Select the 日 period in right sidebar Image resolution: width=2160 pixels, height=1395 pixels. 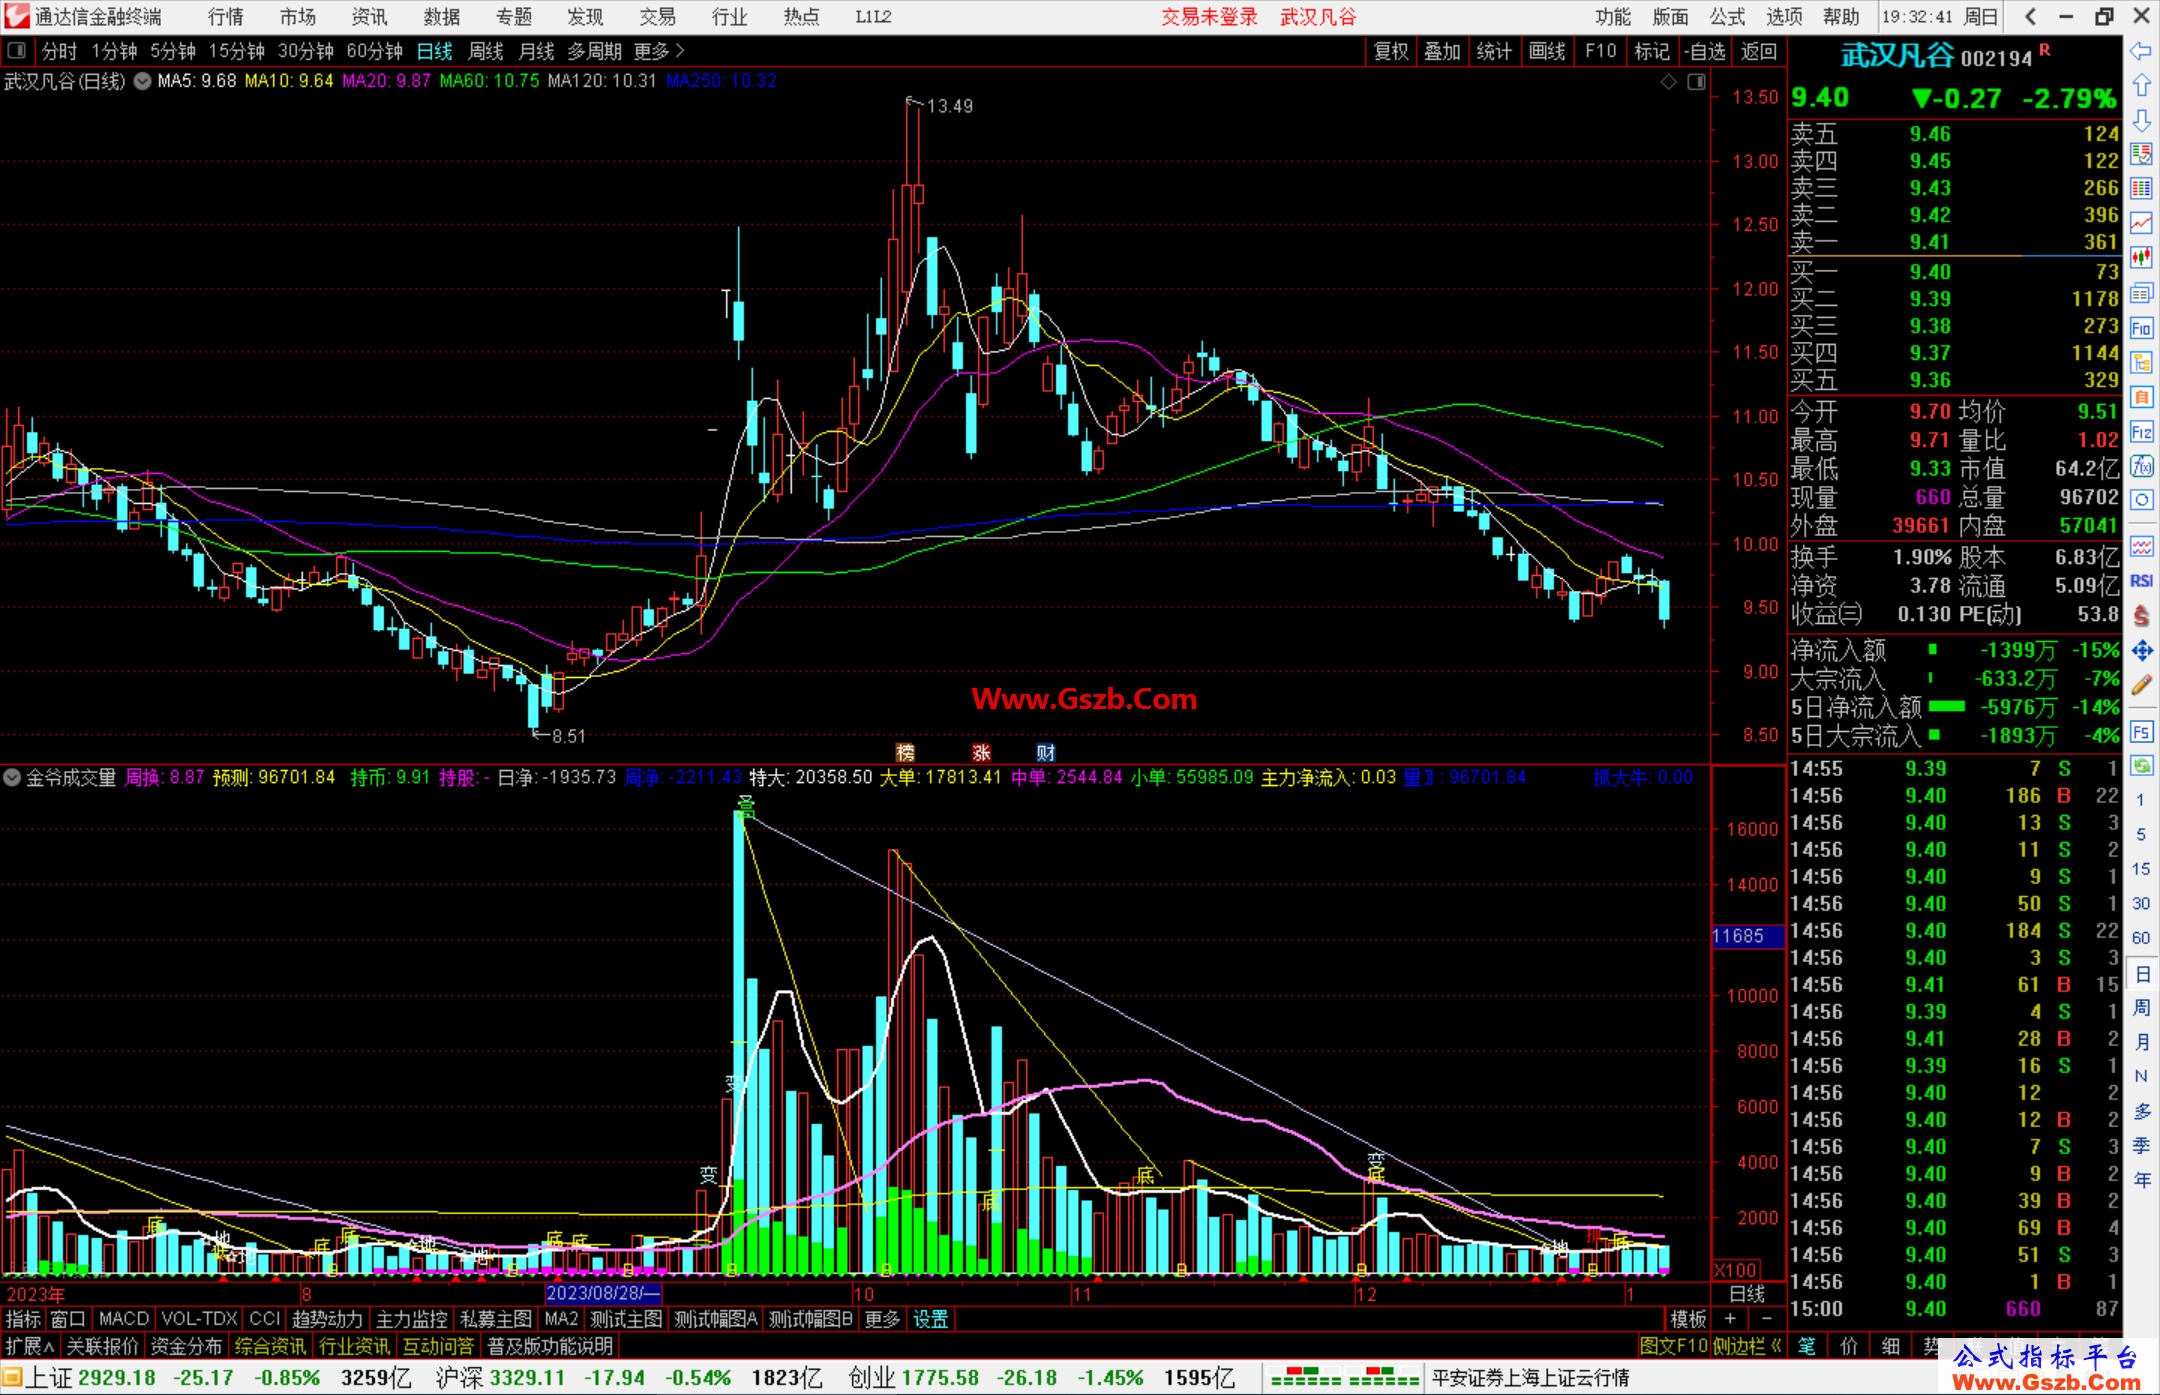(2141, 974)
